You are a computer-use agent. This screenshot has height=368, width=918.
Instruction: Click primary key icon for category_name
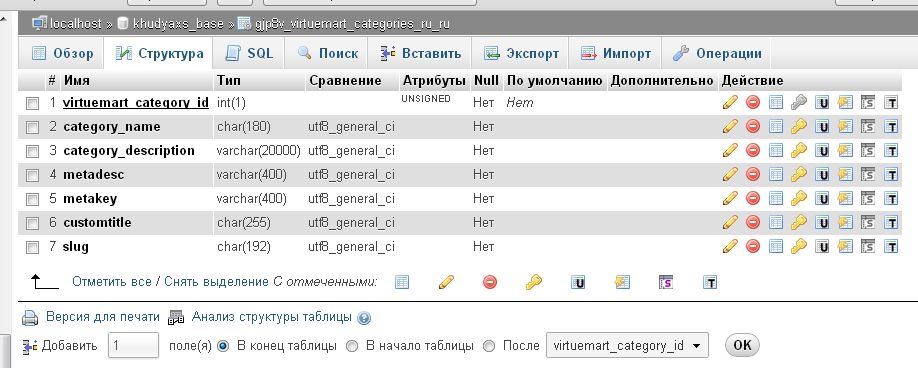(x=799, y=127)
